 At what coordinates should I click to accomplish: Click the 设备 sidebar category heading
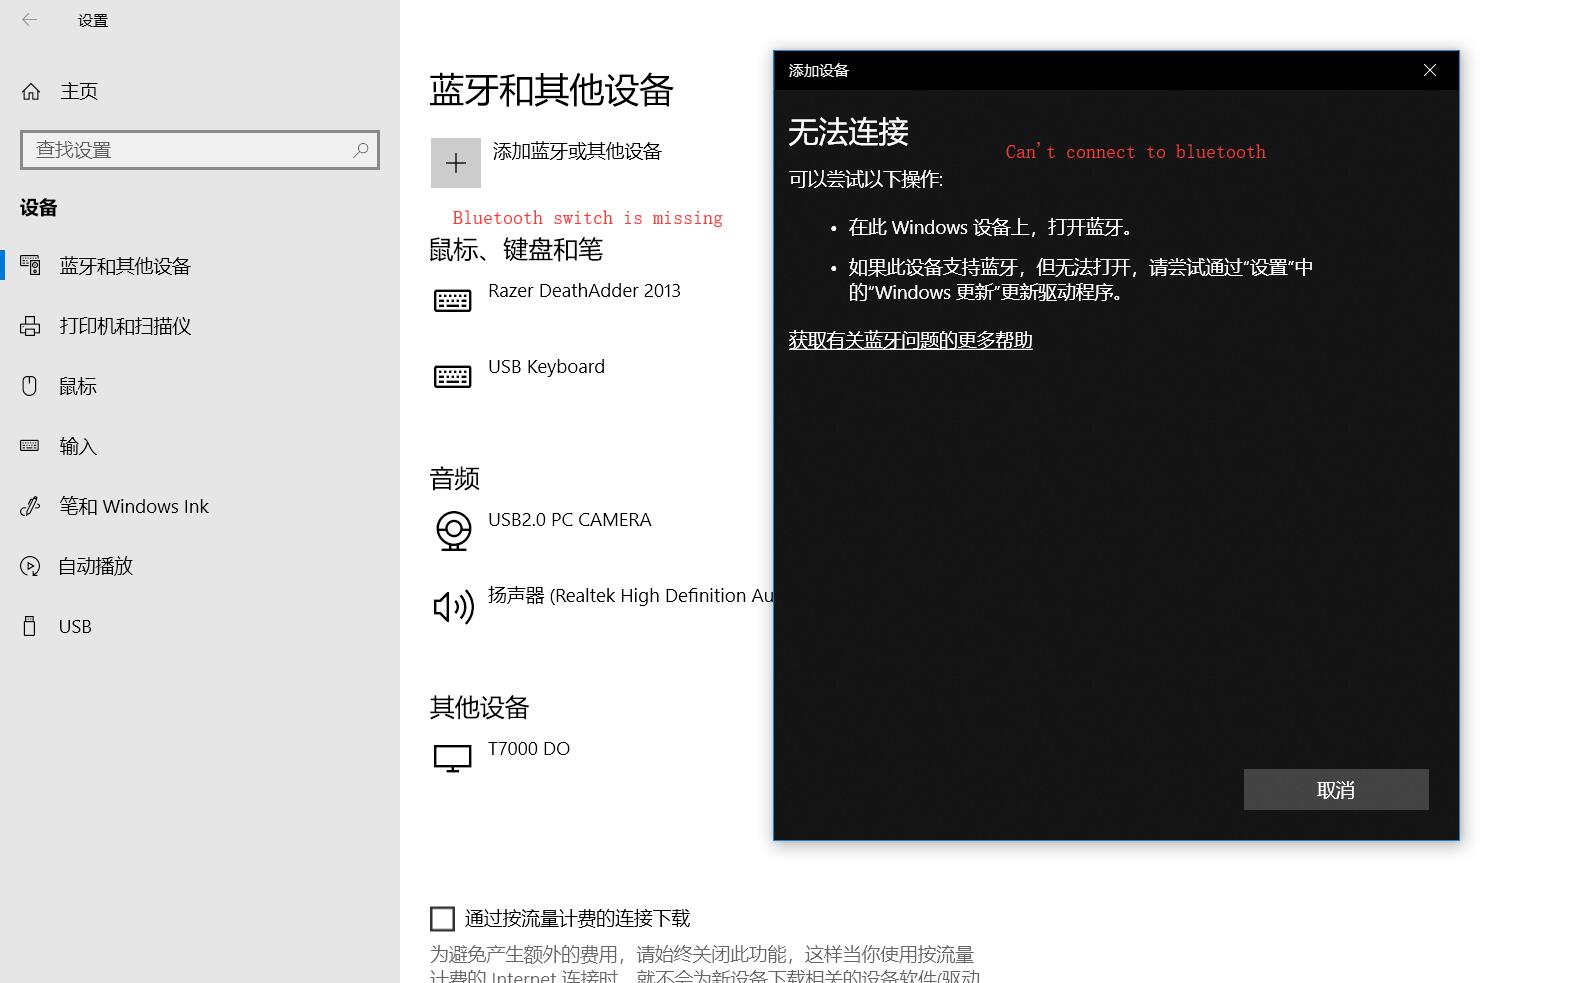pos(39,208)
